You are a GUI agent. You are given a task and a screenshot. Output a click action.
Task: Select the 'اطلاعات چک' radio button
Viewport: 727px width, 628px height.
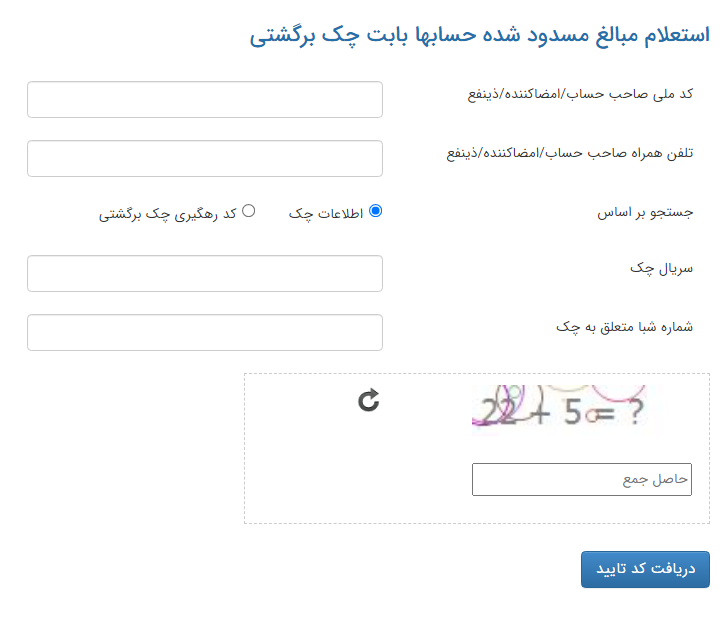click(376, 211)
